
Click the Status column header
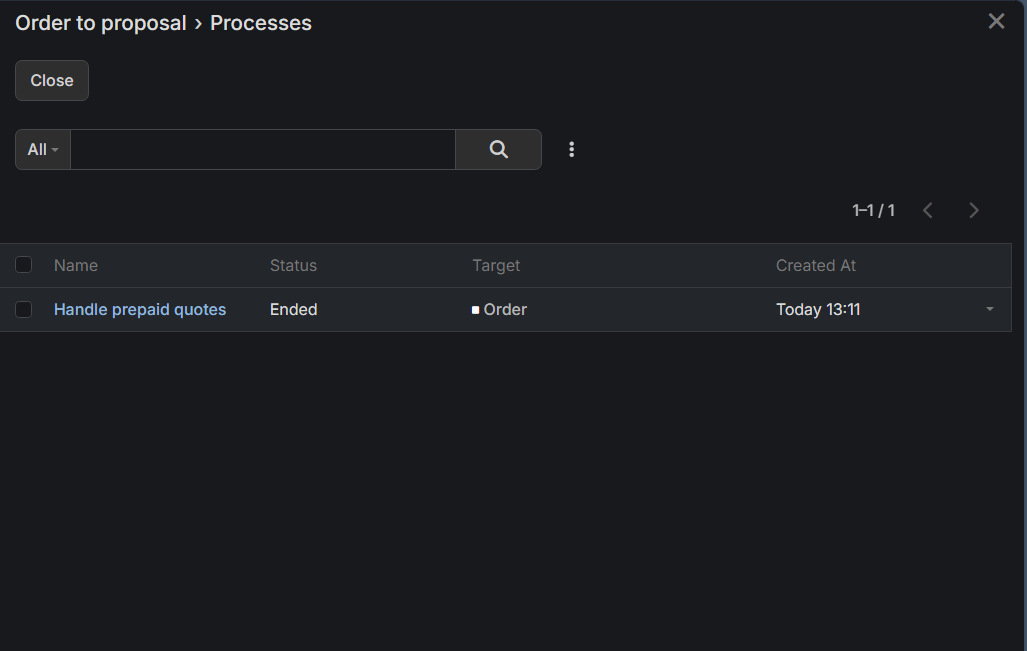(x=293, y=265)
